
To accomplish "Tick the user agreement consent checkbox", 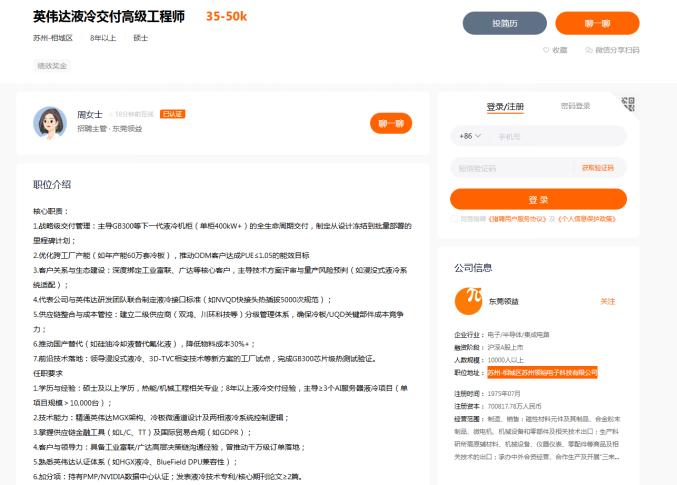I will pyautogui.click(x=453, y=218).
